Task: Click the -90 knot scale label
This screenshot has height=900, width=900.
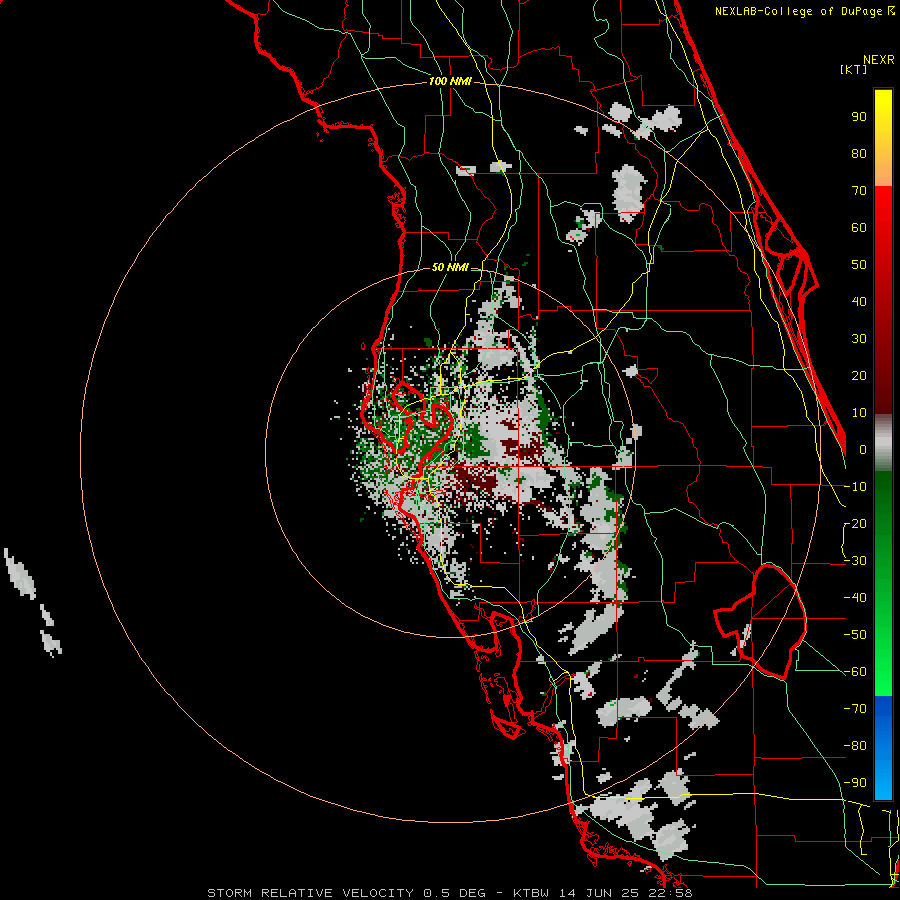Action: point(855,783)
